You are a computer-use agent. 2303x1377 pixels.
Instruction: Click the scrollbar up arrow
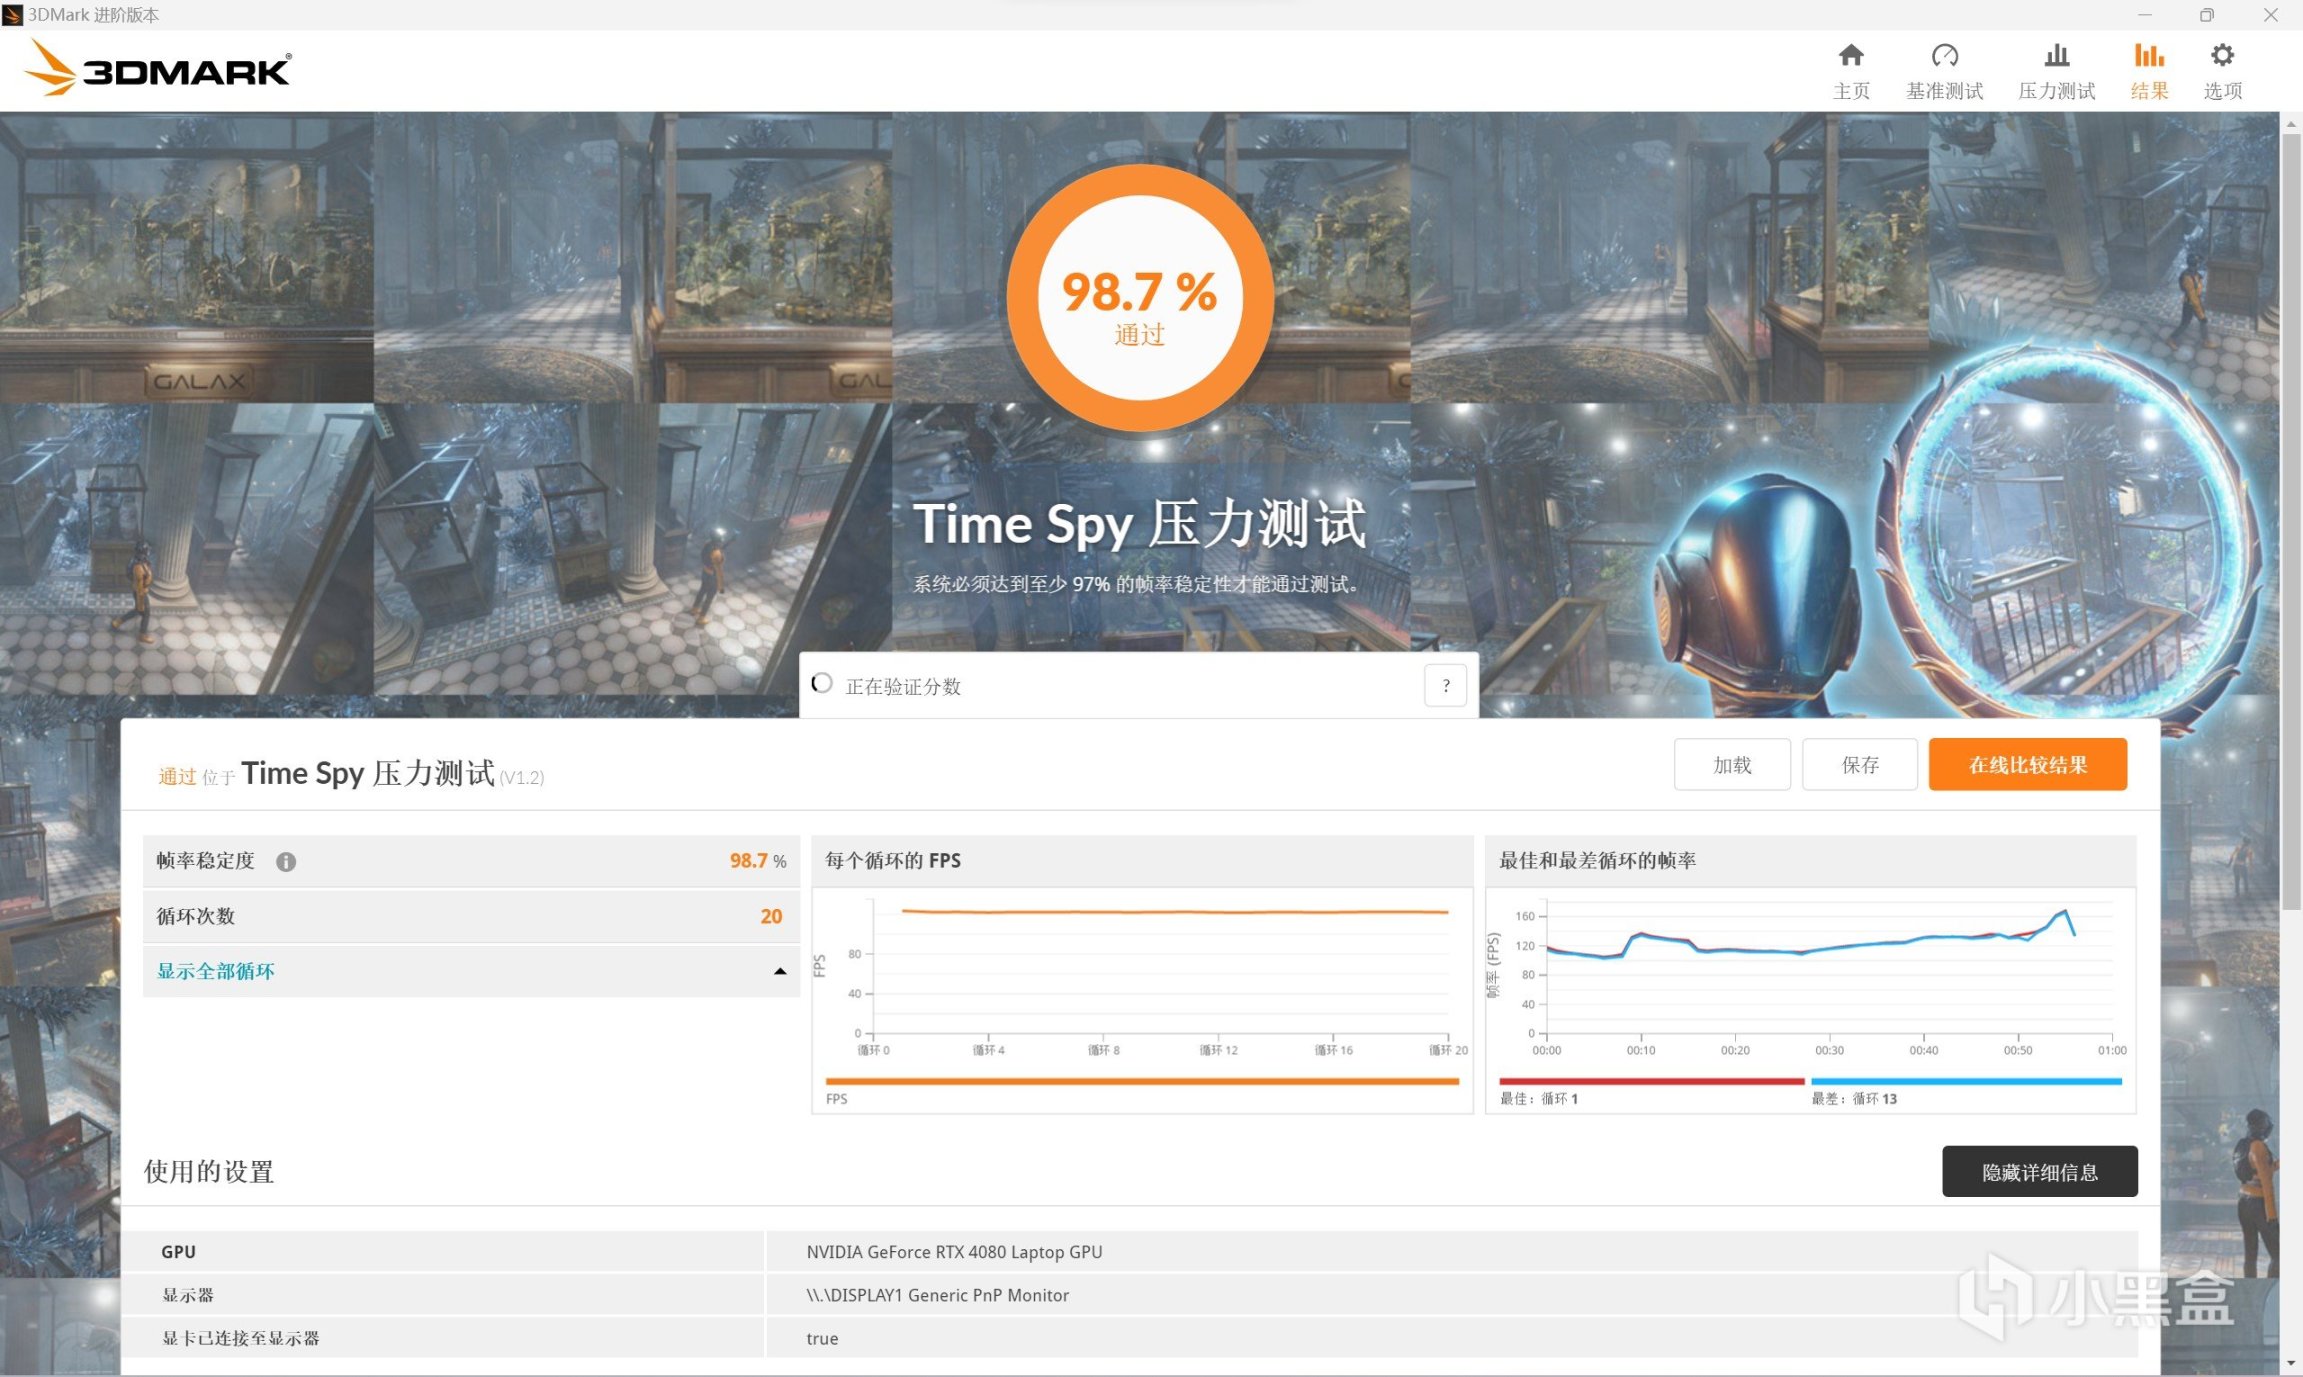(x=2291, y=124)
